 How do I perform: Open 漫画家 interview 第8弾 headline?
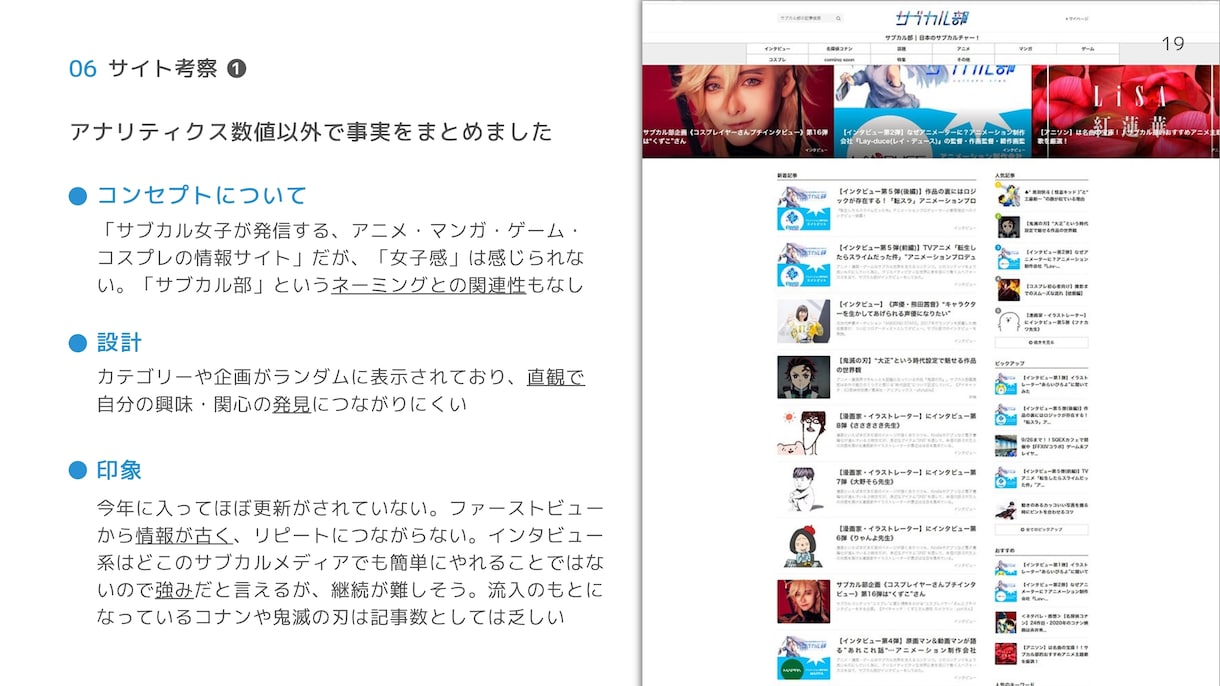tap(907, 419)
